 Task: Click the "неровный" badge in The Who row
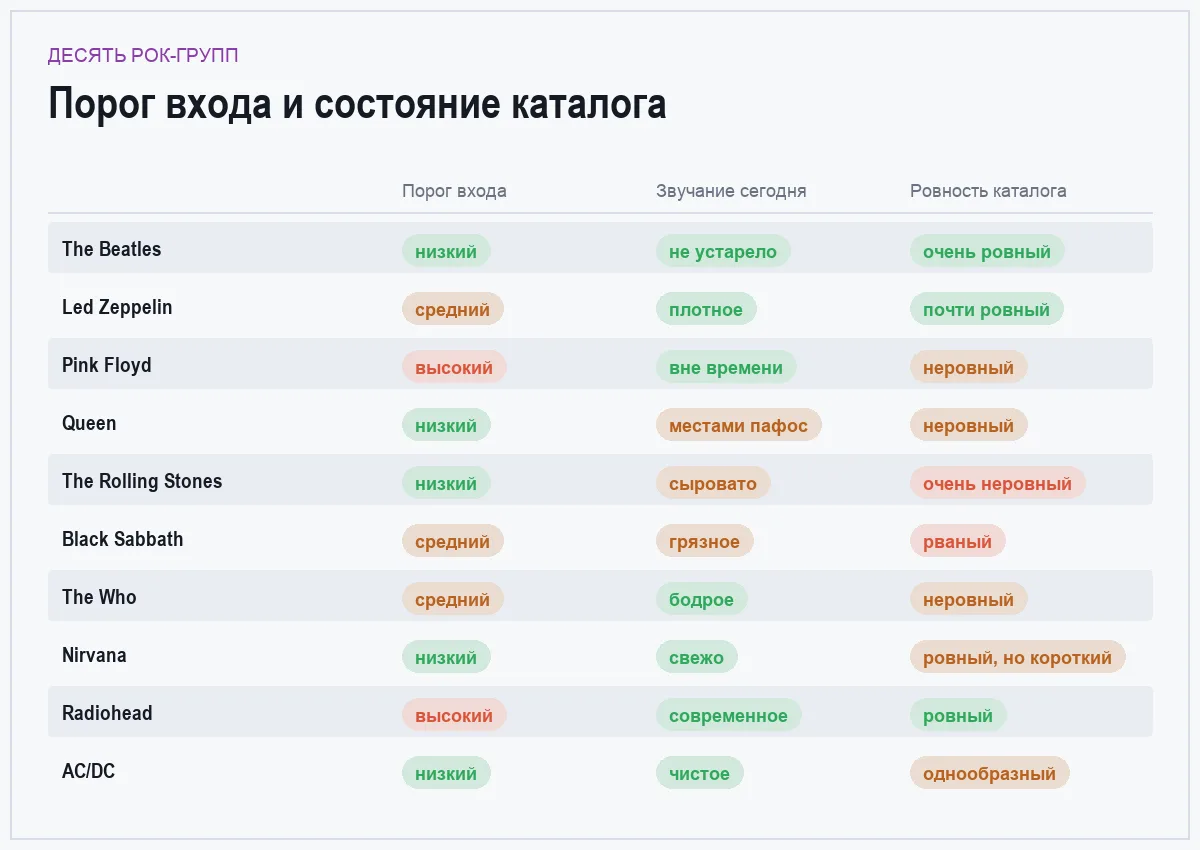coord(969,599)
